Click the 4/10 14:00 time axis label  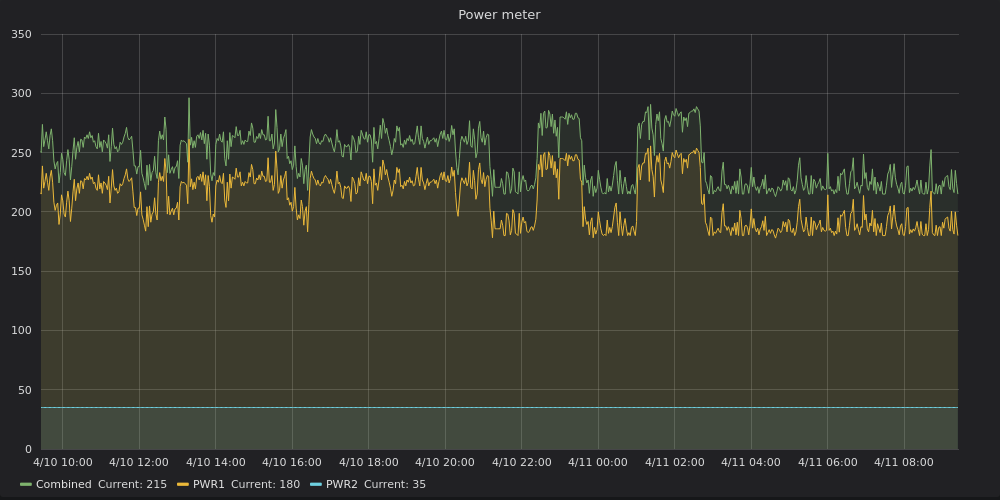pos(216,462)
